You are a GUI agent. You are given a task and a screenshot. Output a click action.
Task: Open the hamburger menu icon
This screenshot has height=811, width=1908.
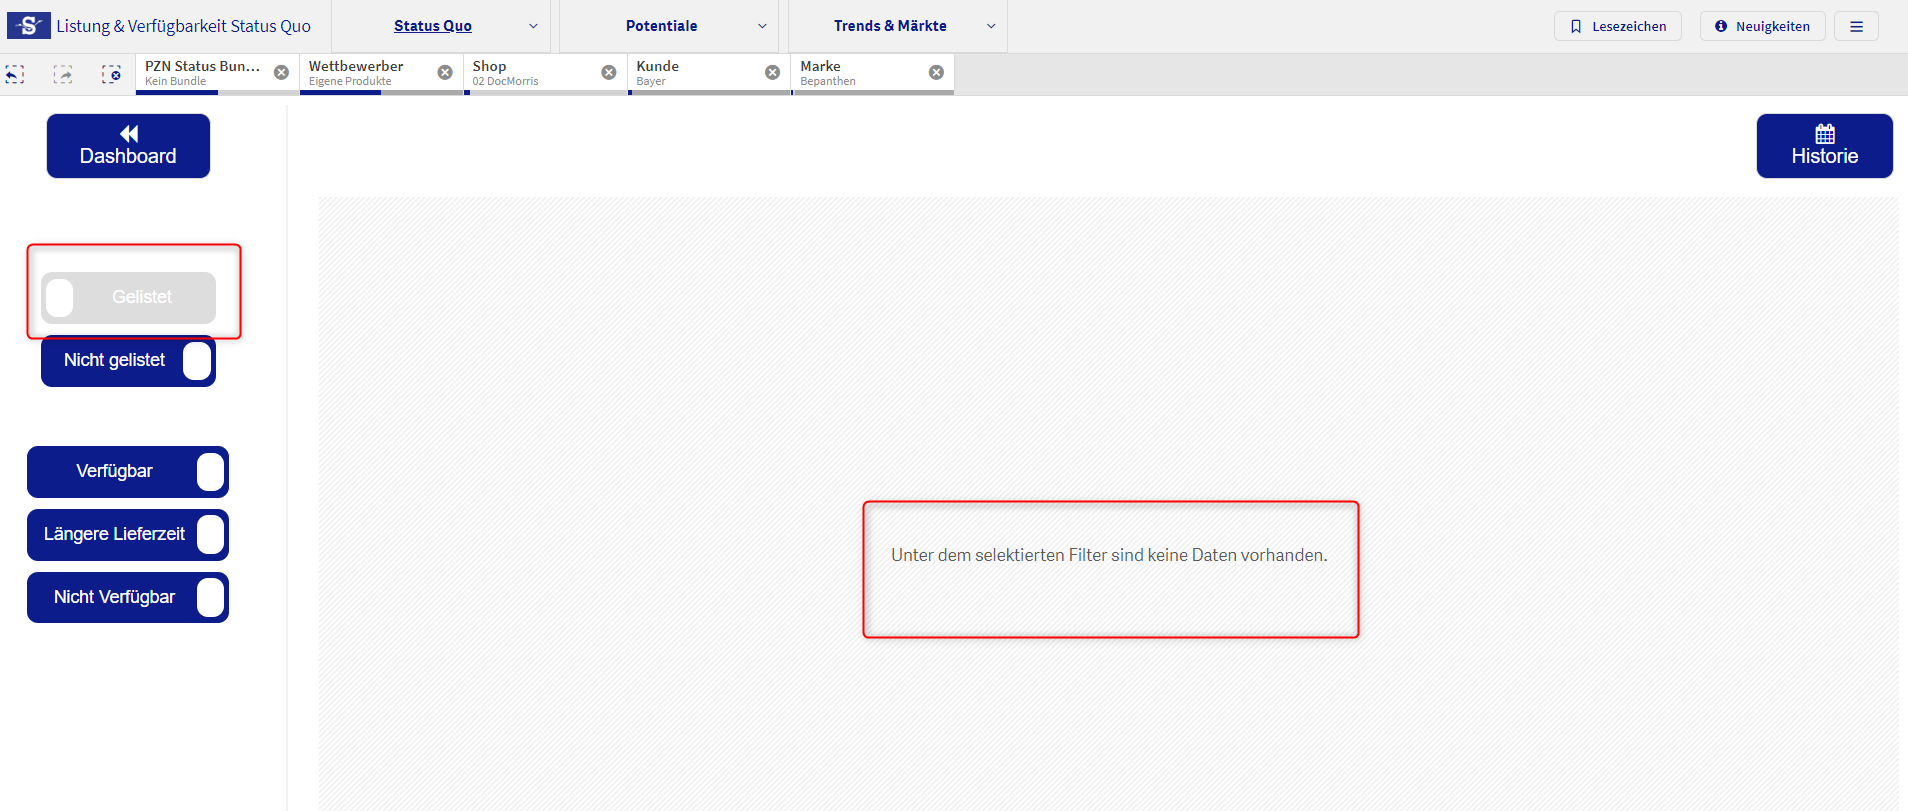point(1856,26)
